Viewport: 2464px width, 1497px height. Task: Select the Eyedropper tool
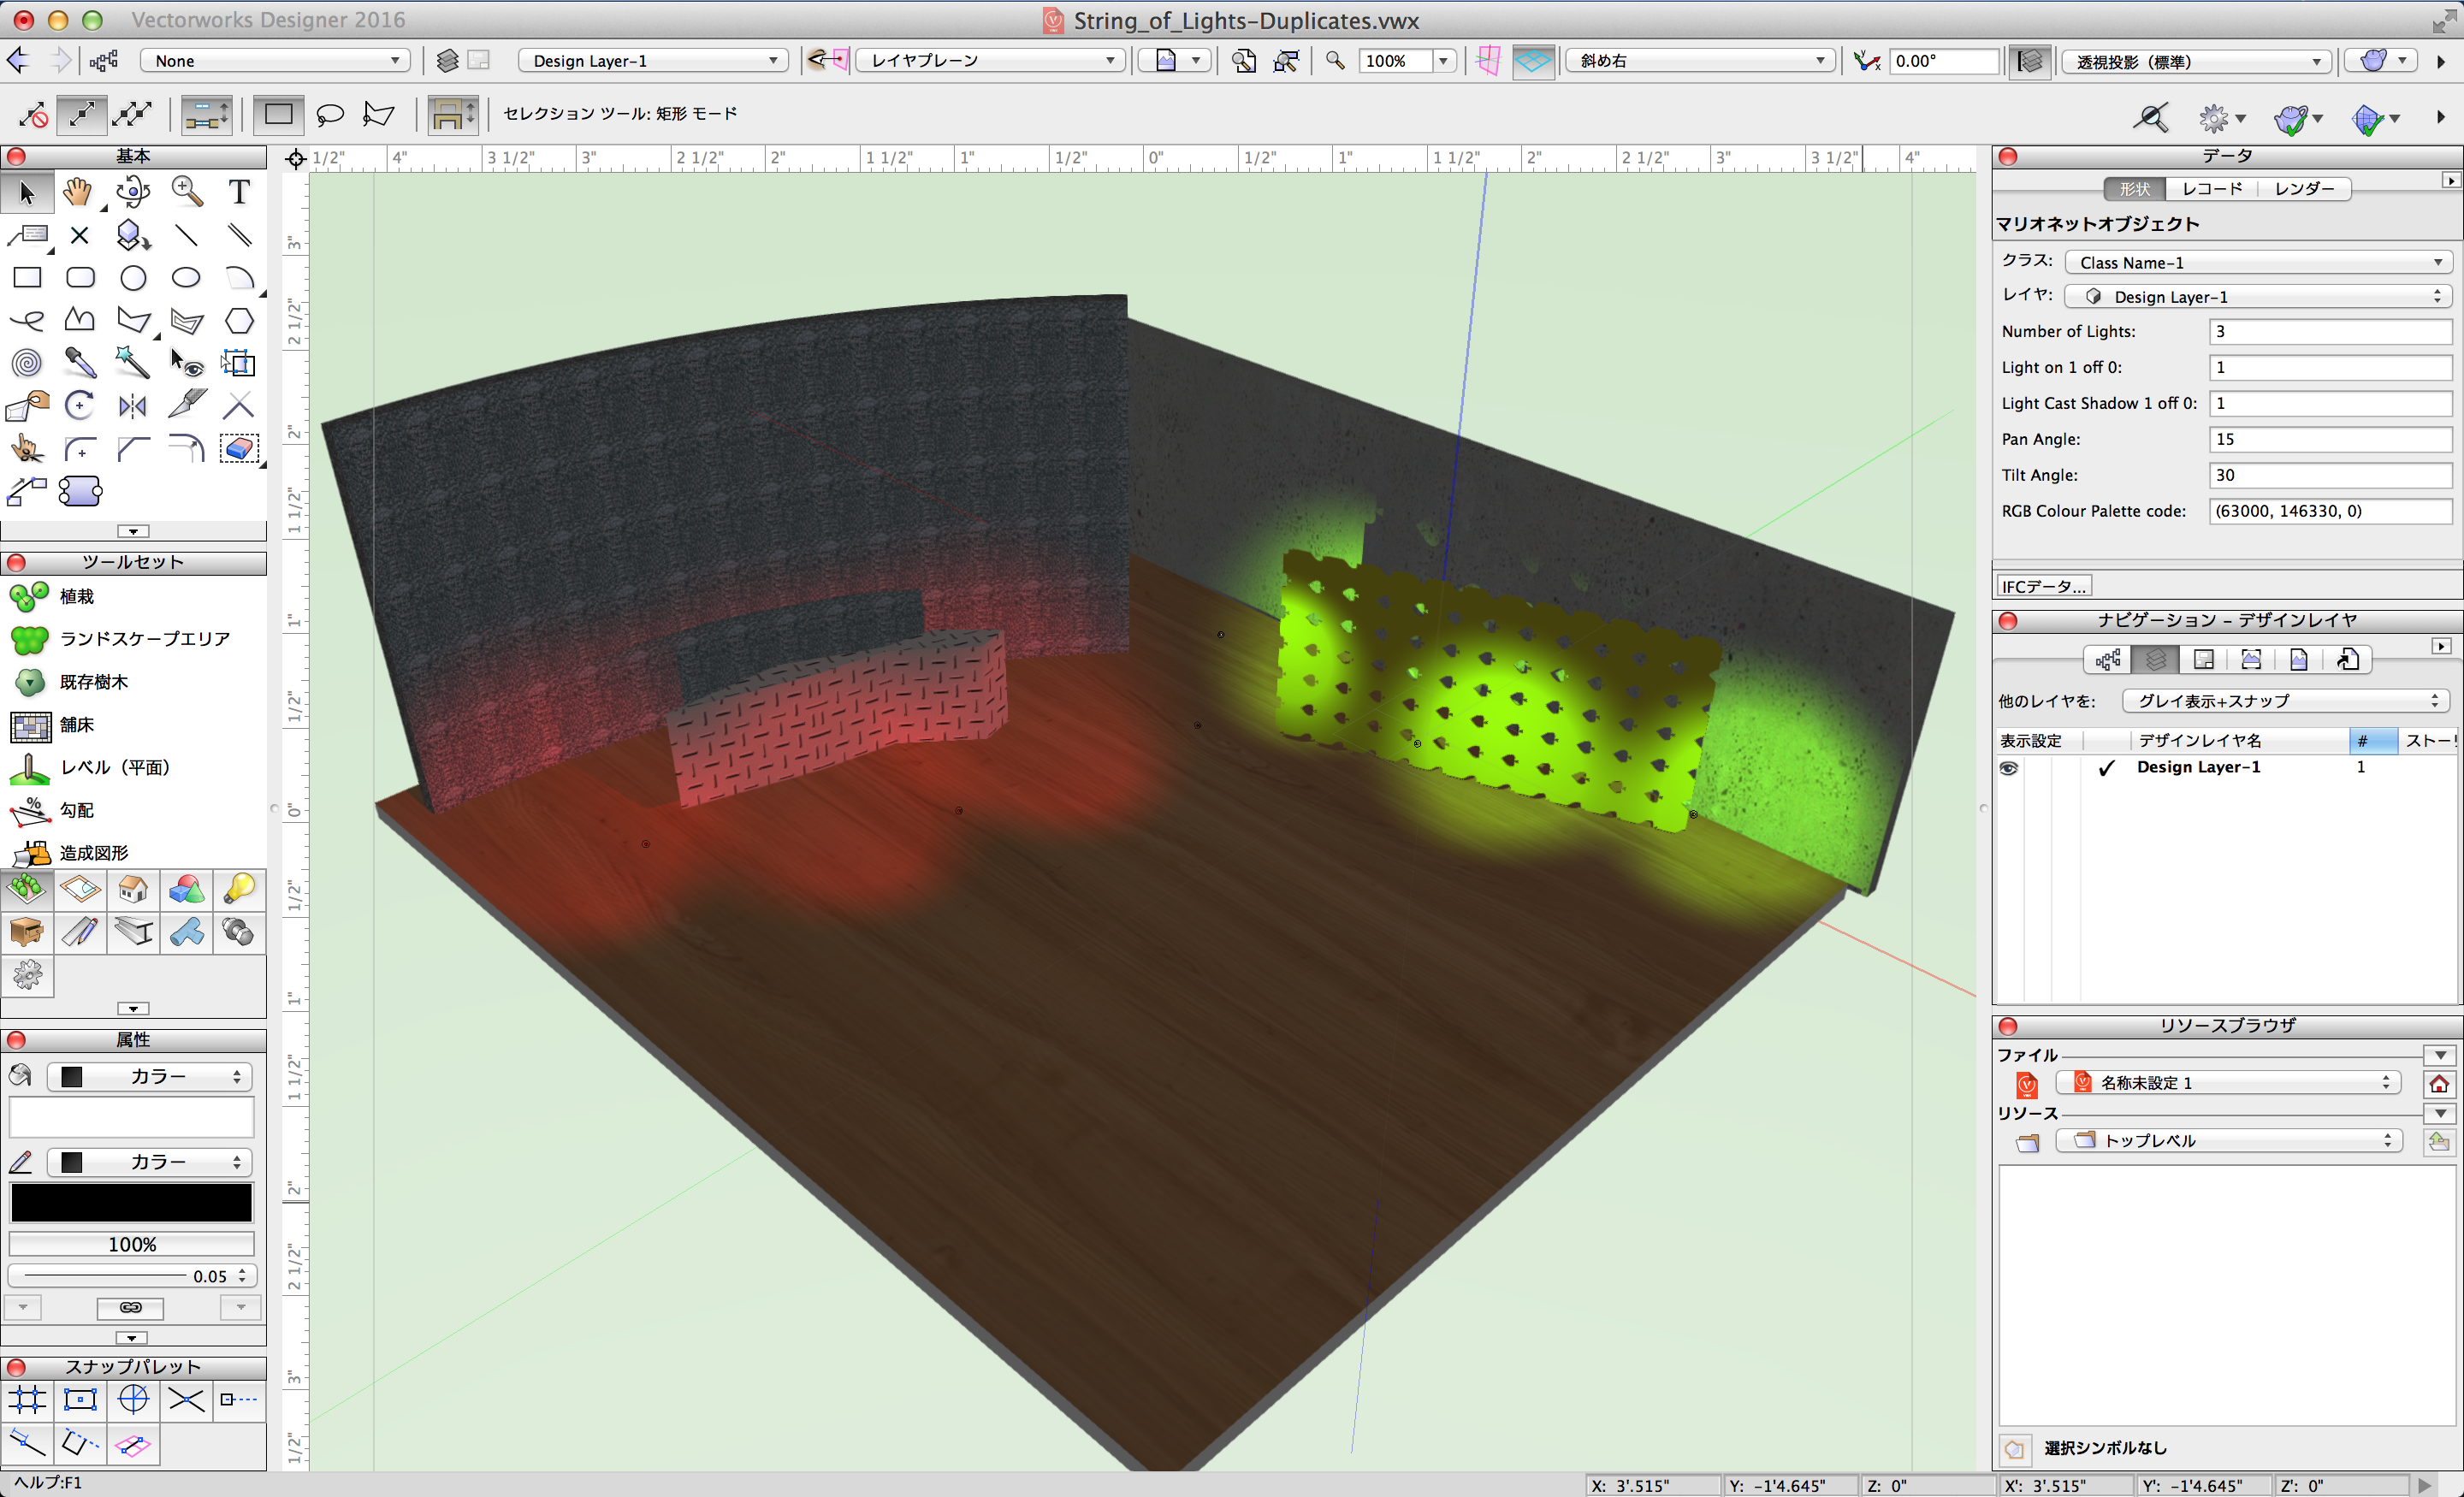click(80, 362)
